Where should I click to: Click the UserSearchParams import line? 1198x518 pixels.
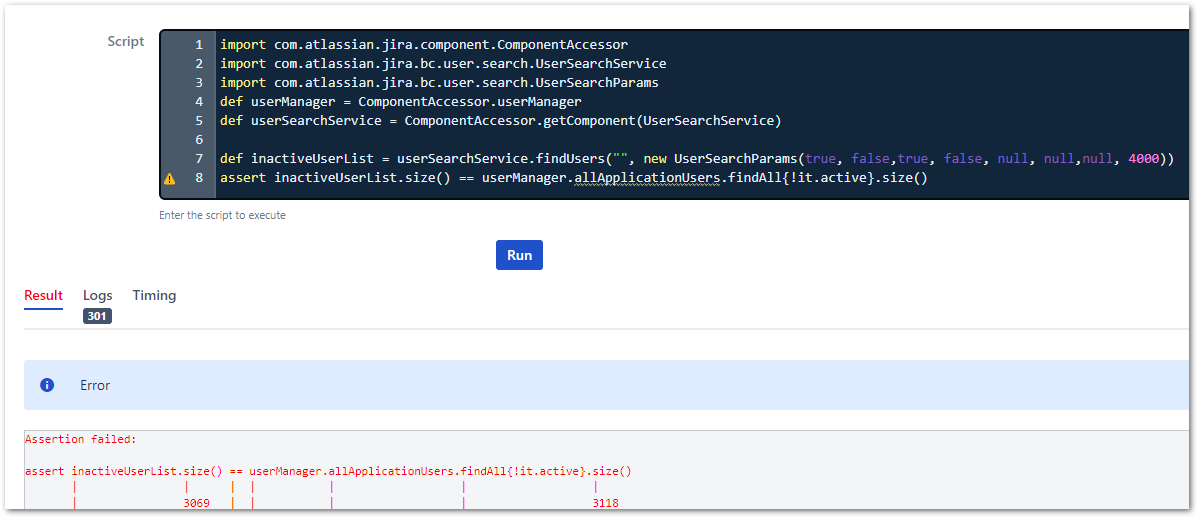[439, 83]
